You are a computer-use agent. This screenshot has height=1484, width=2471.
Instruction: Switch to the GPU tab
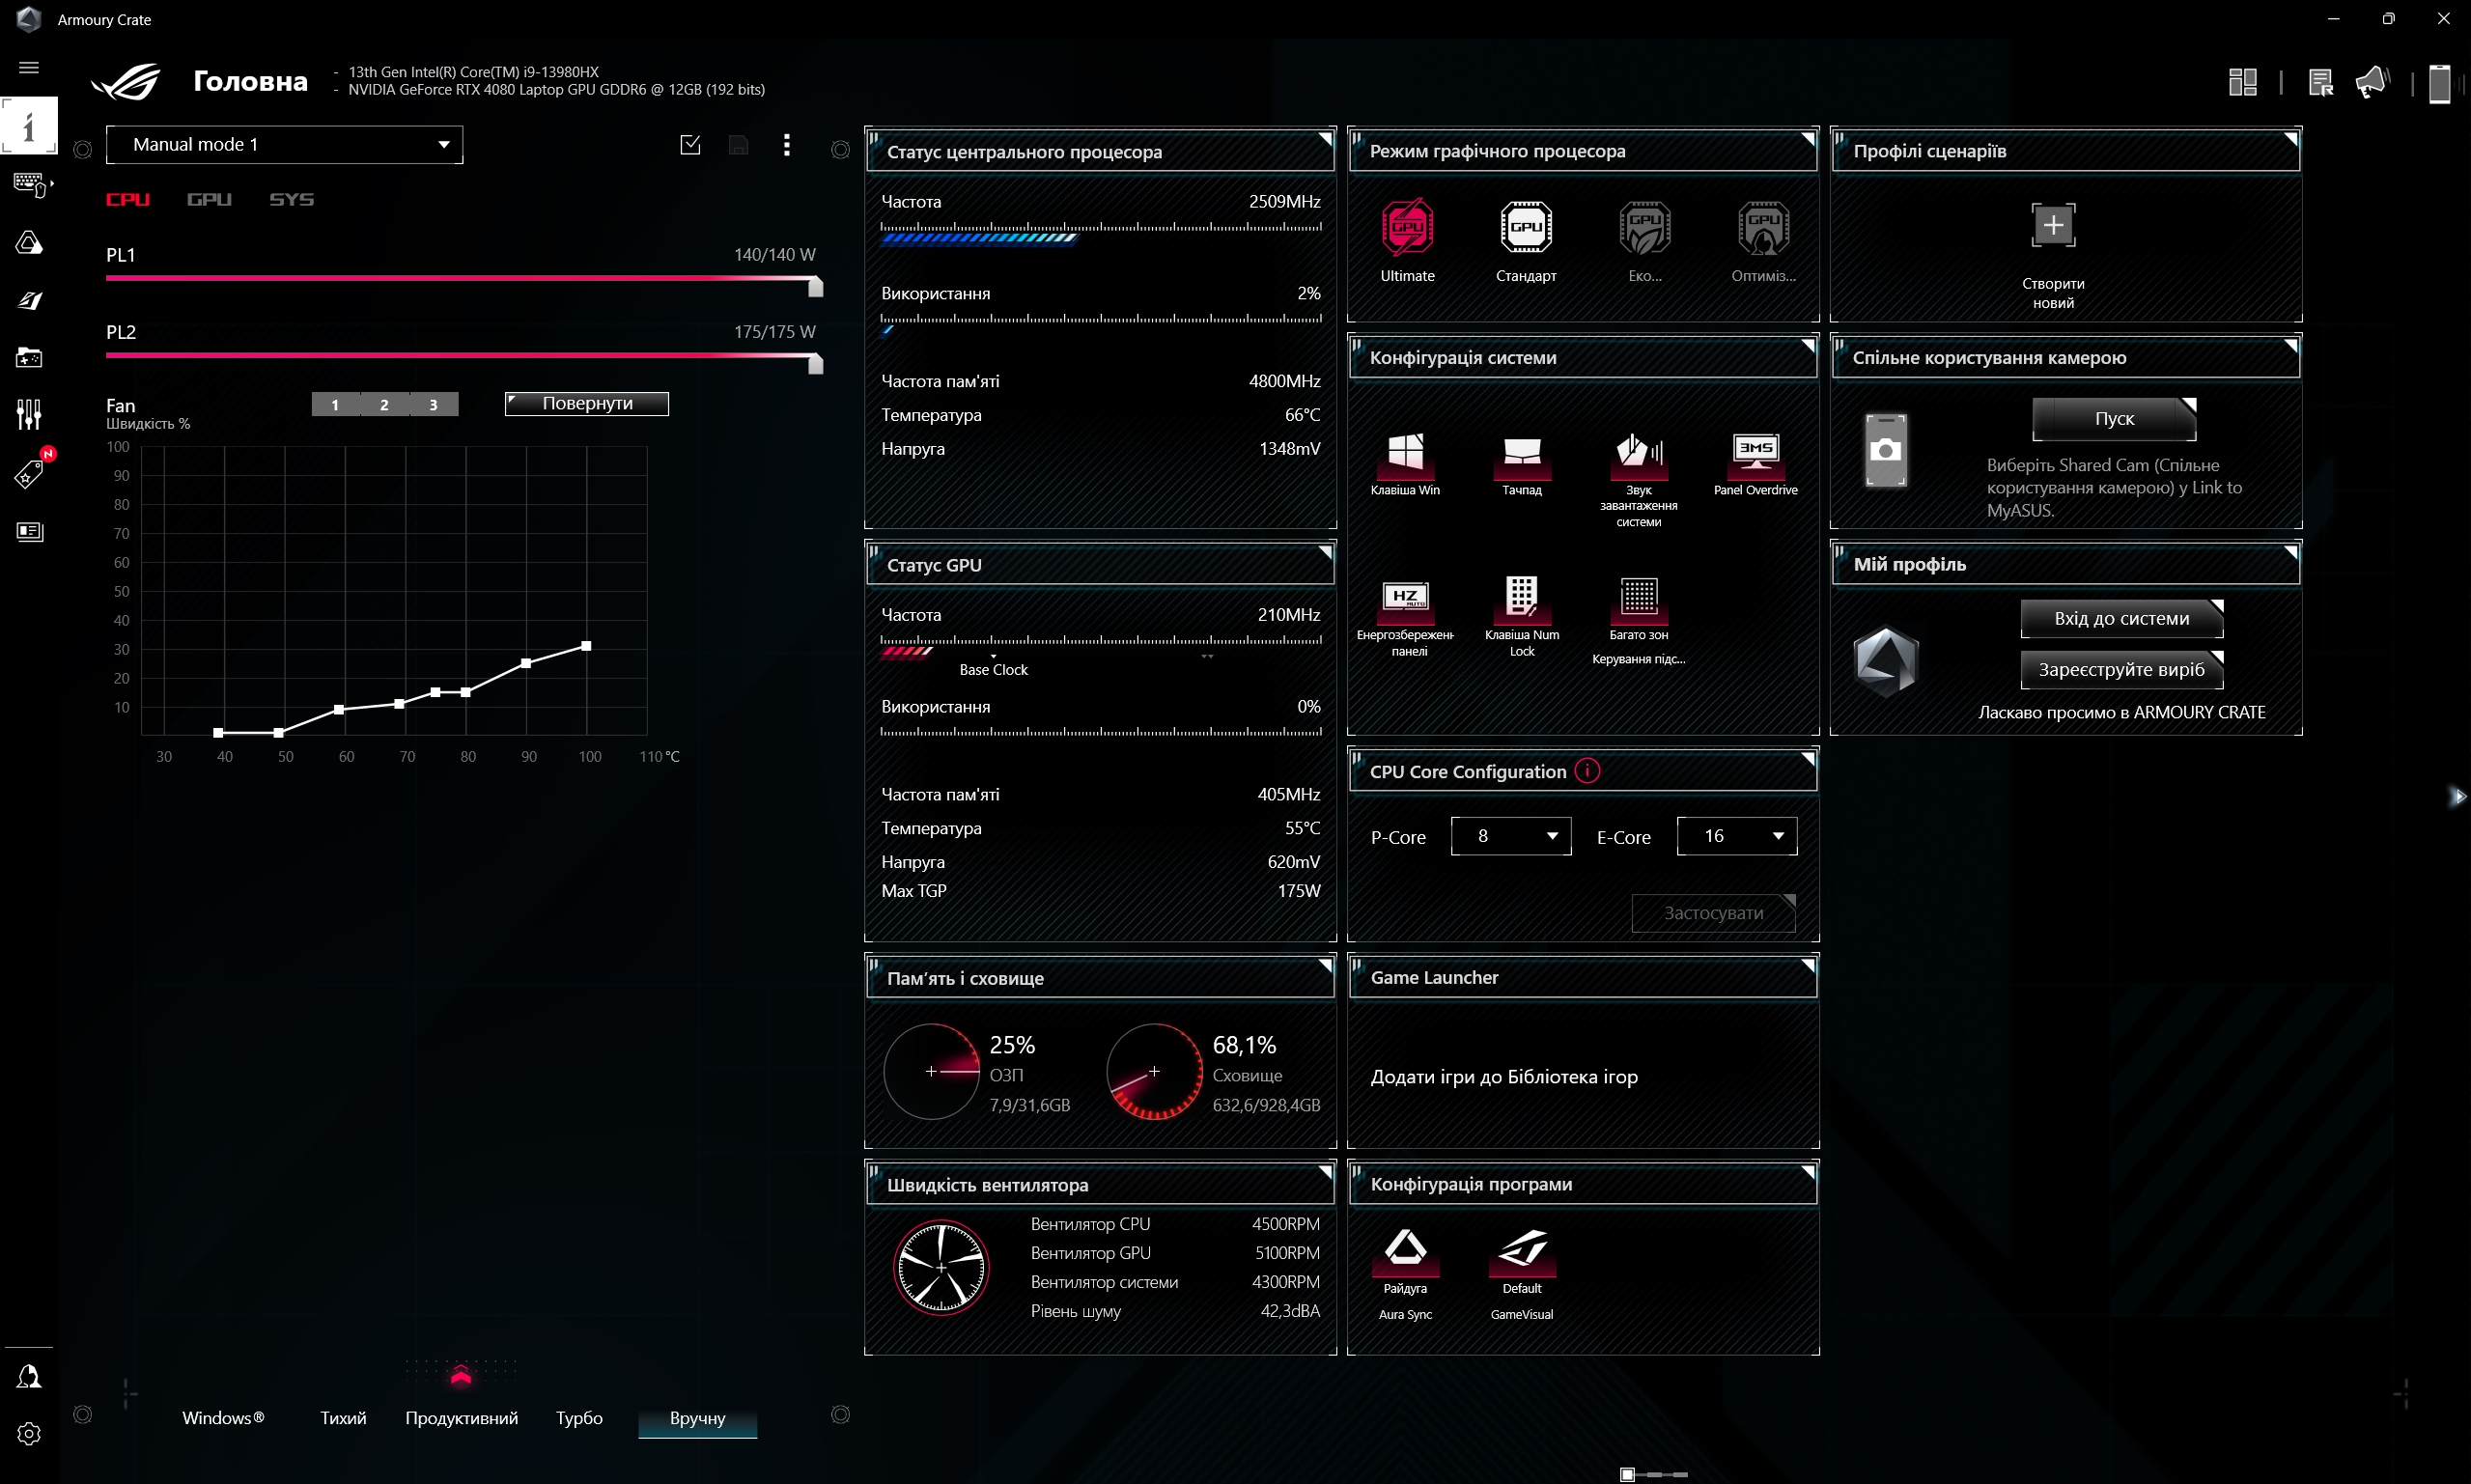[x=209, y=200]
